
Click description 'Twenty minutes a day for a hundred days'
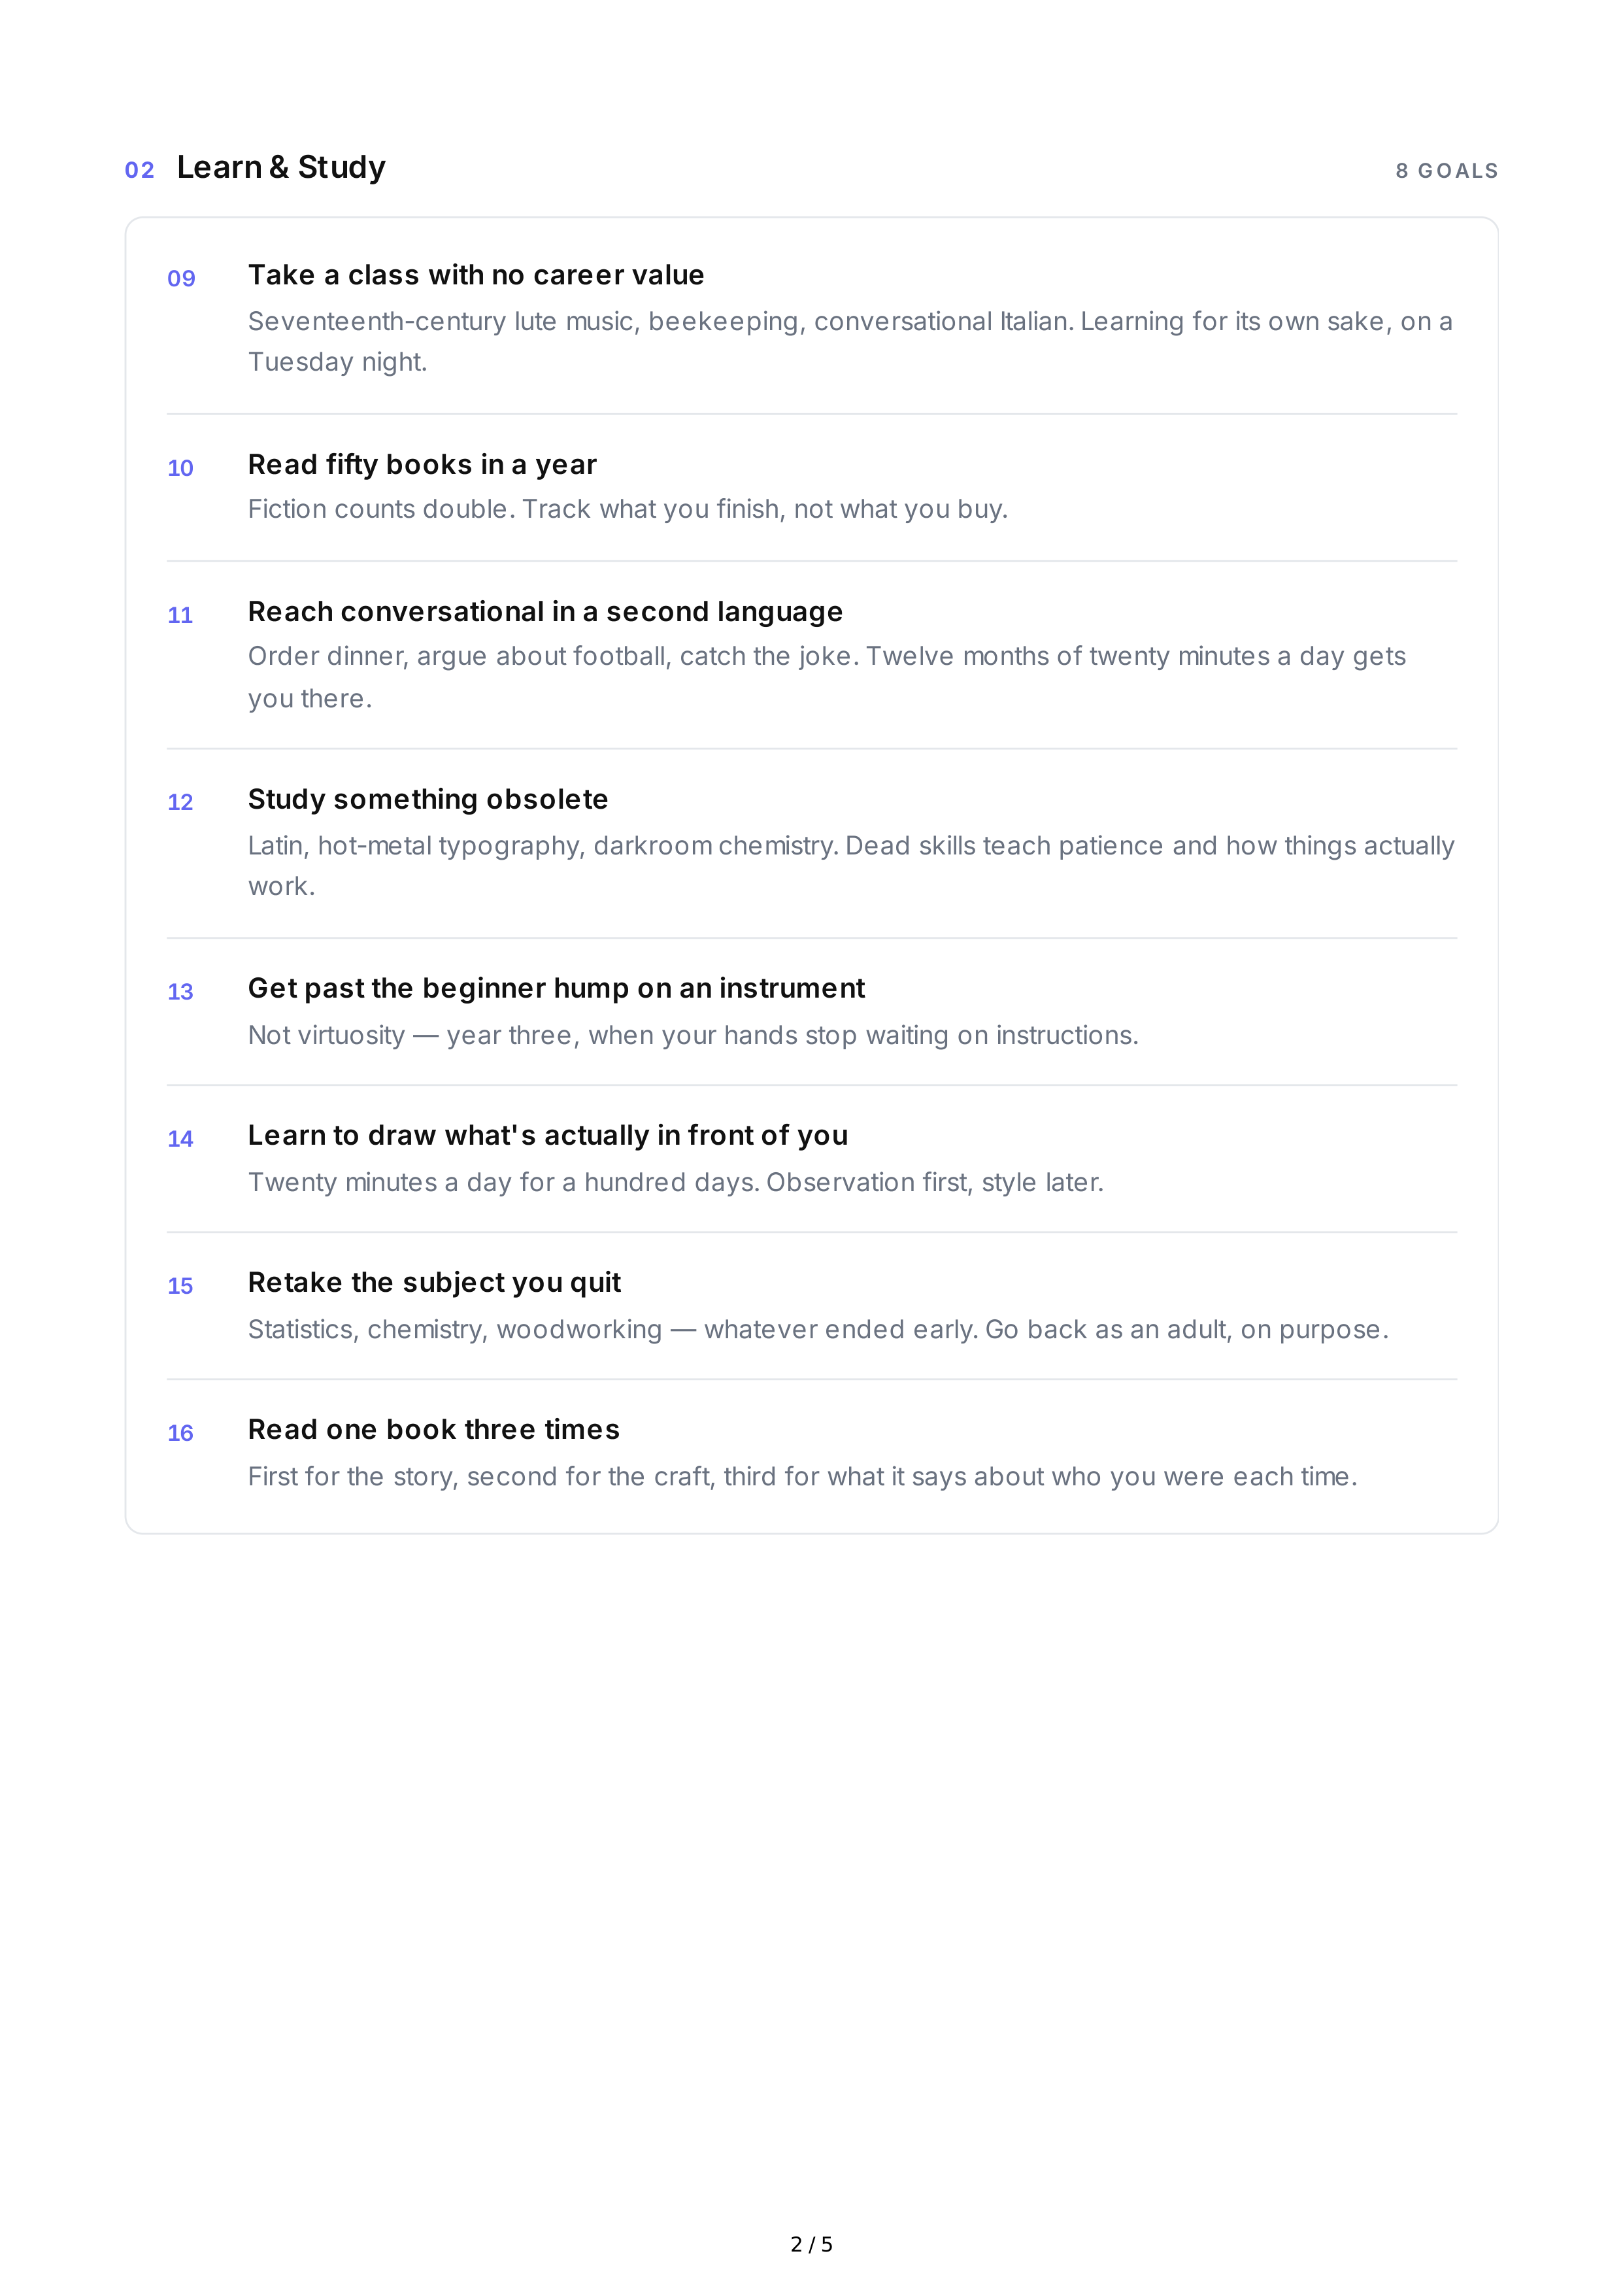[676, 1182]
